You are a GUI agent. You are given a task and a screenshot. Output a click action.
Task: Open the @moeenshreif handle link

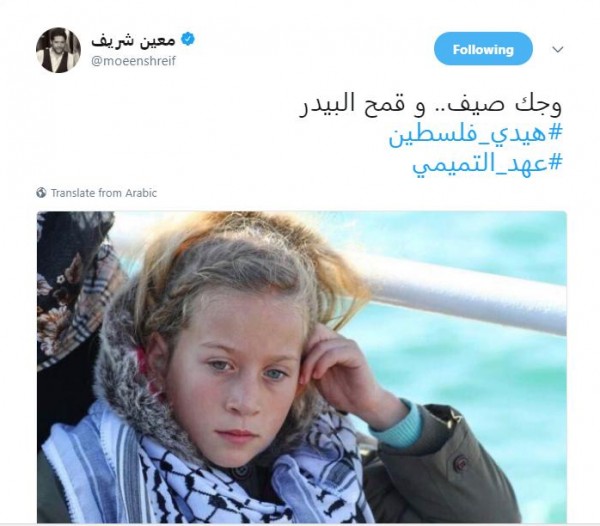[x=134, y=61]
